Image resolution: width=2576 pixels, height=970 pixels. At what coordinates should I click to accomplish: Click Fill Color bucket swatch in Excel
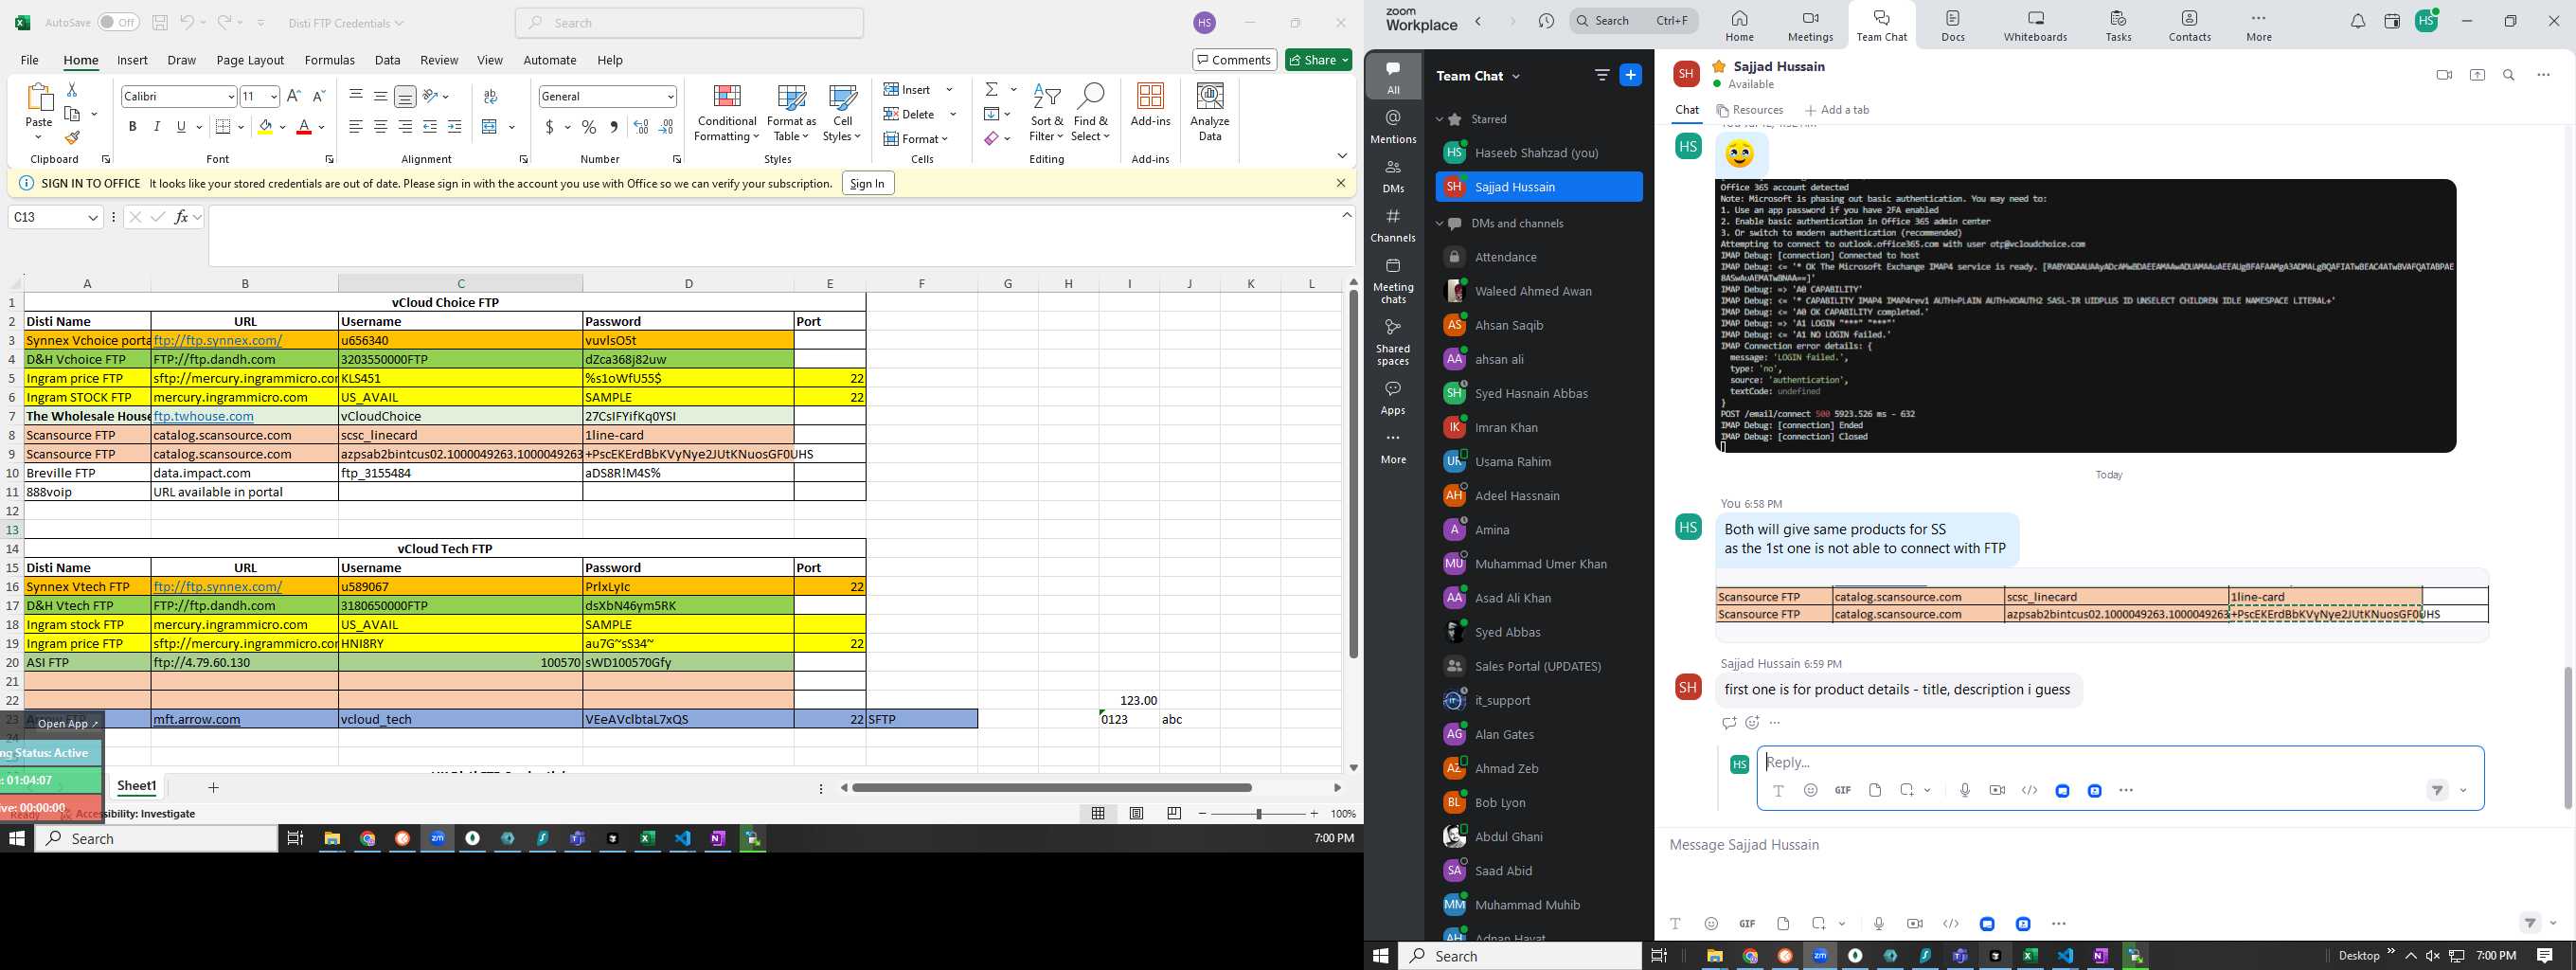pos(264,127)
